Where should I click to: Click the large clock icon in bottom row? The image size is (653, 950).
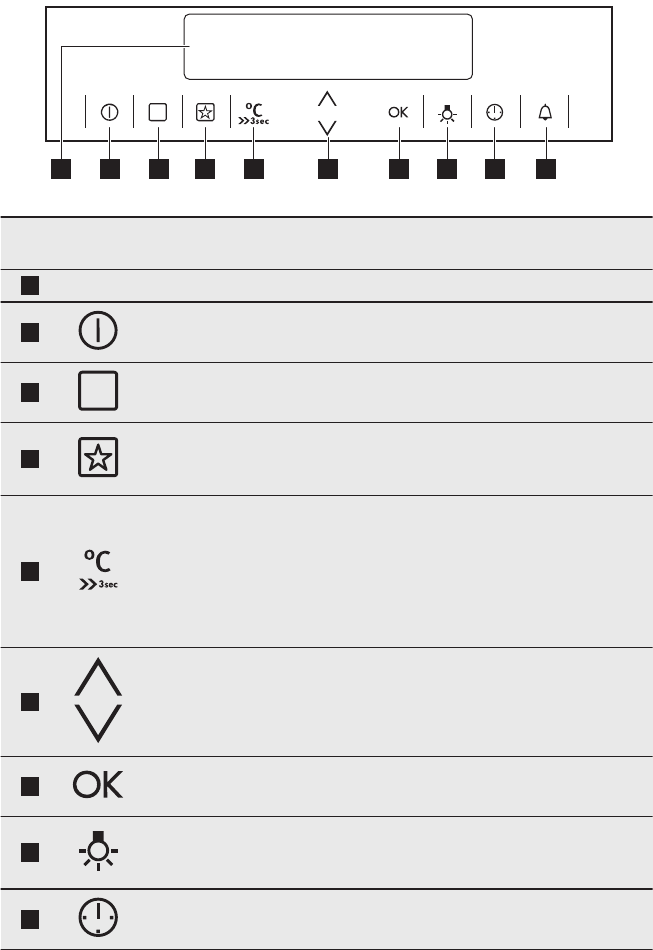point(98,917)
